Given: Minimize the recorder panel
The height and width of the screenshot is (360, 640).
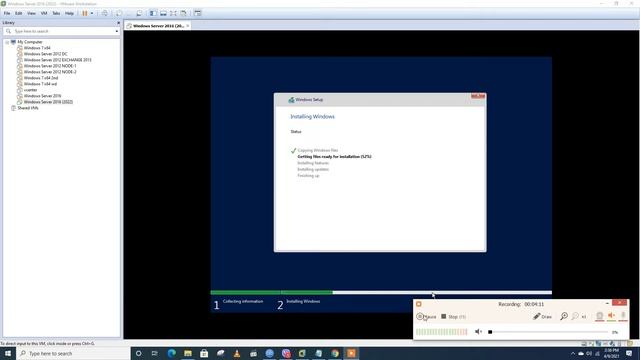Looking at the screenshot, I should (607, 303).
